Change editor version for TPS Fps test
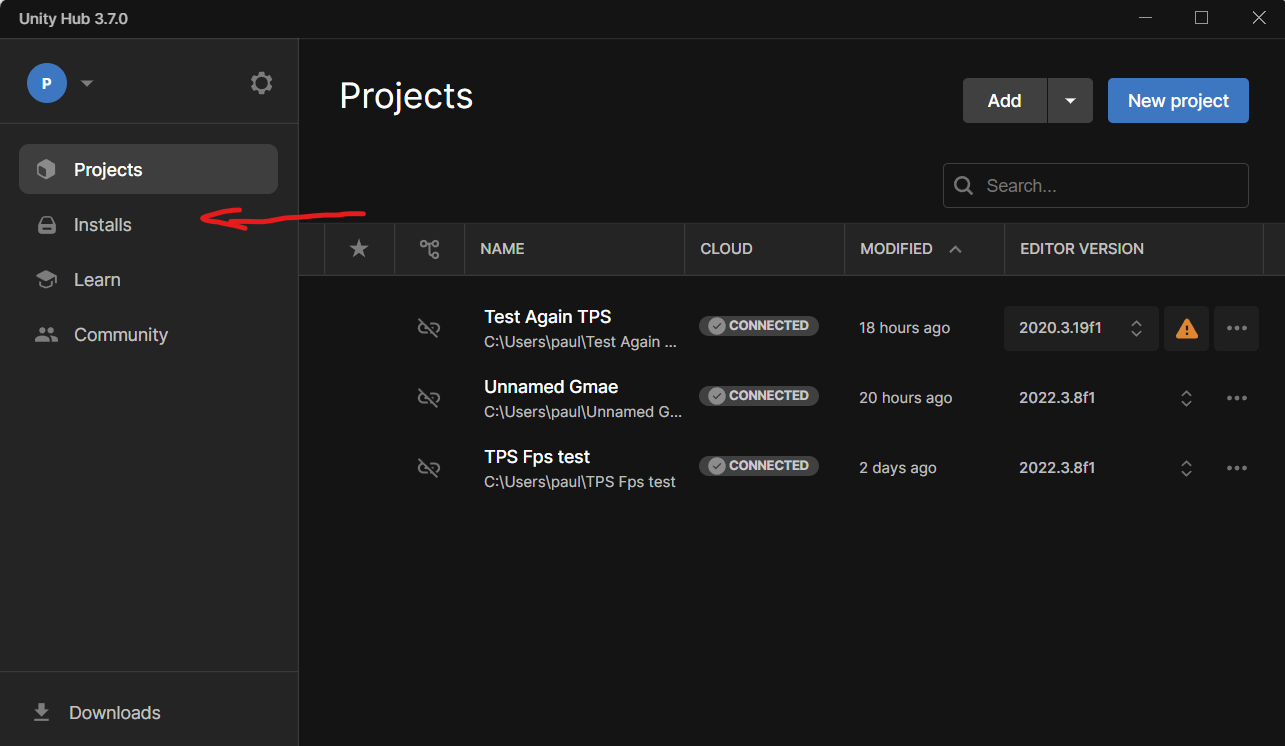This screenshot has height=746, width=1285. point(1186,468)
